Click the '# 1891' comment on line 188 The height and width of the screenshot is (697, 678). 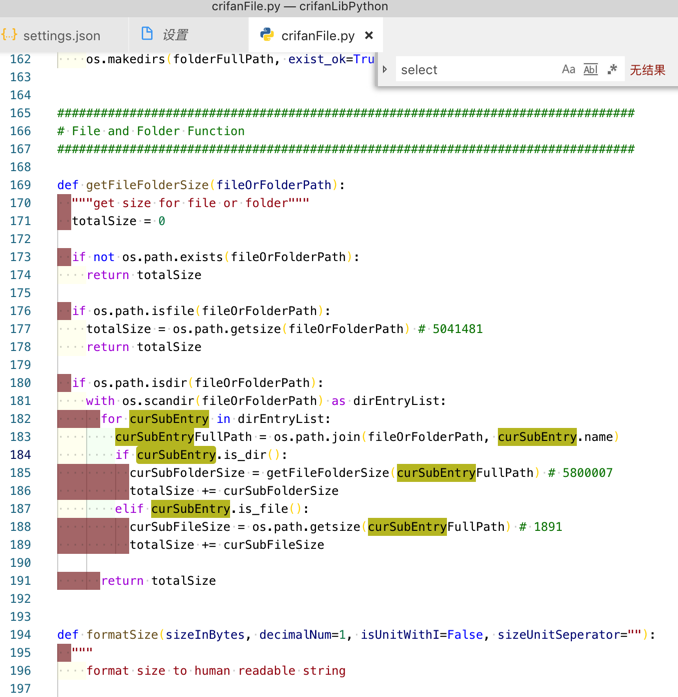coord(541,527)
